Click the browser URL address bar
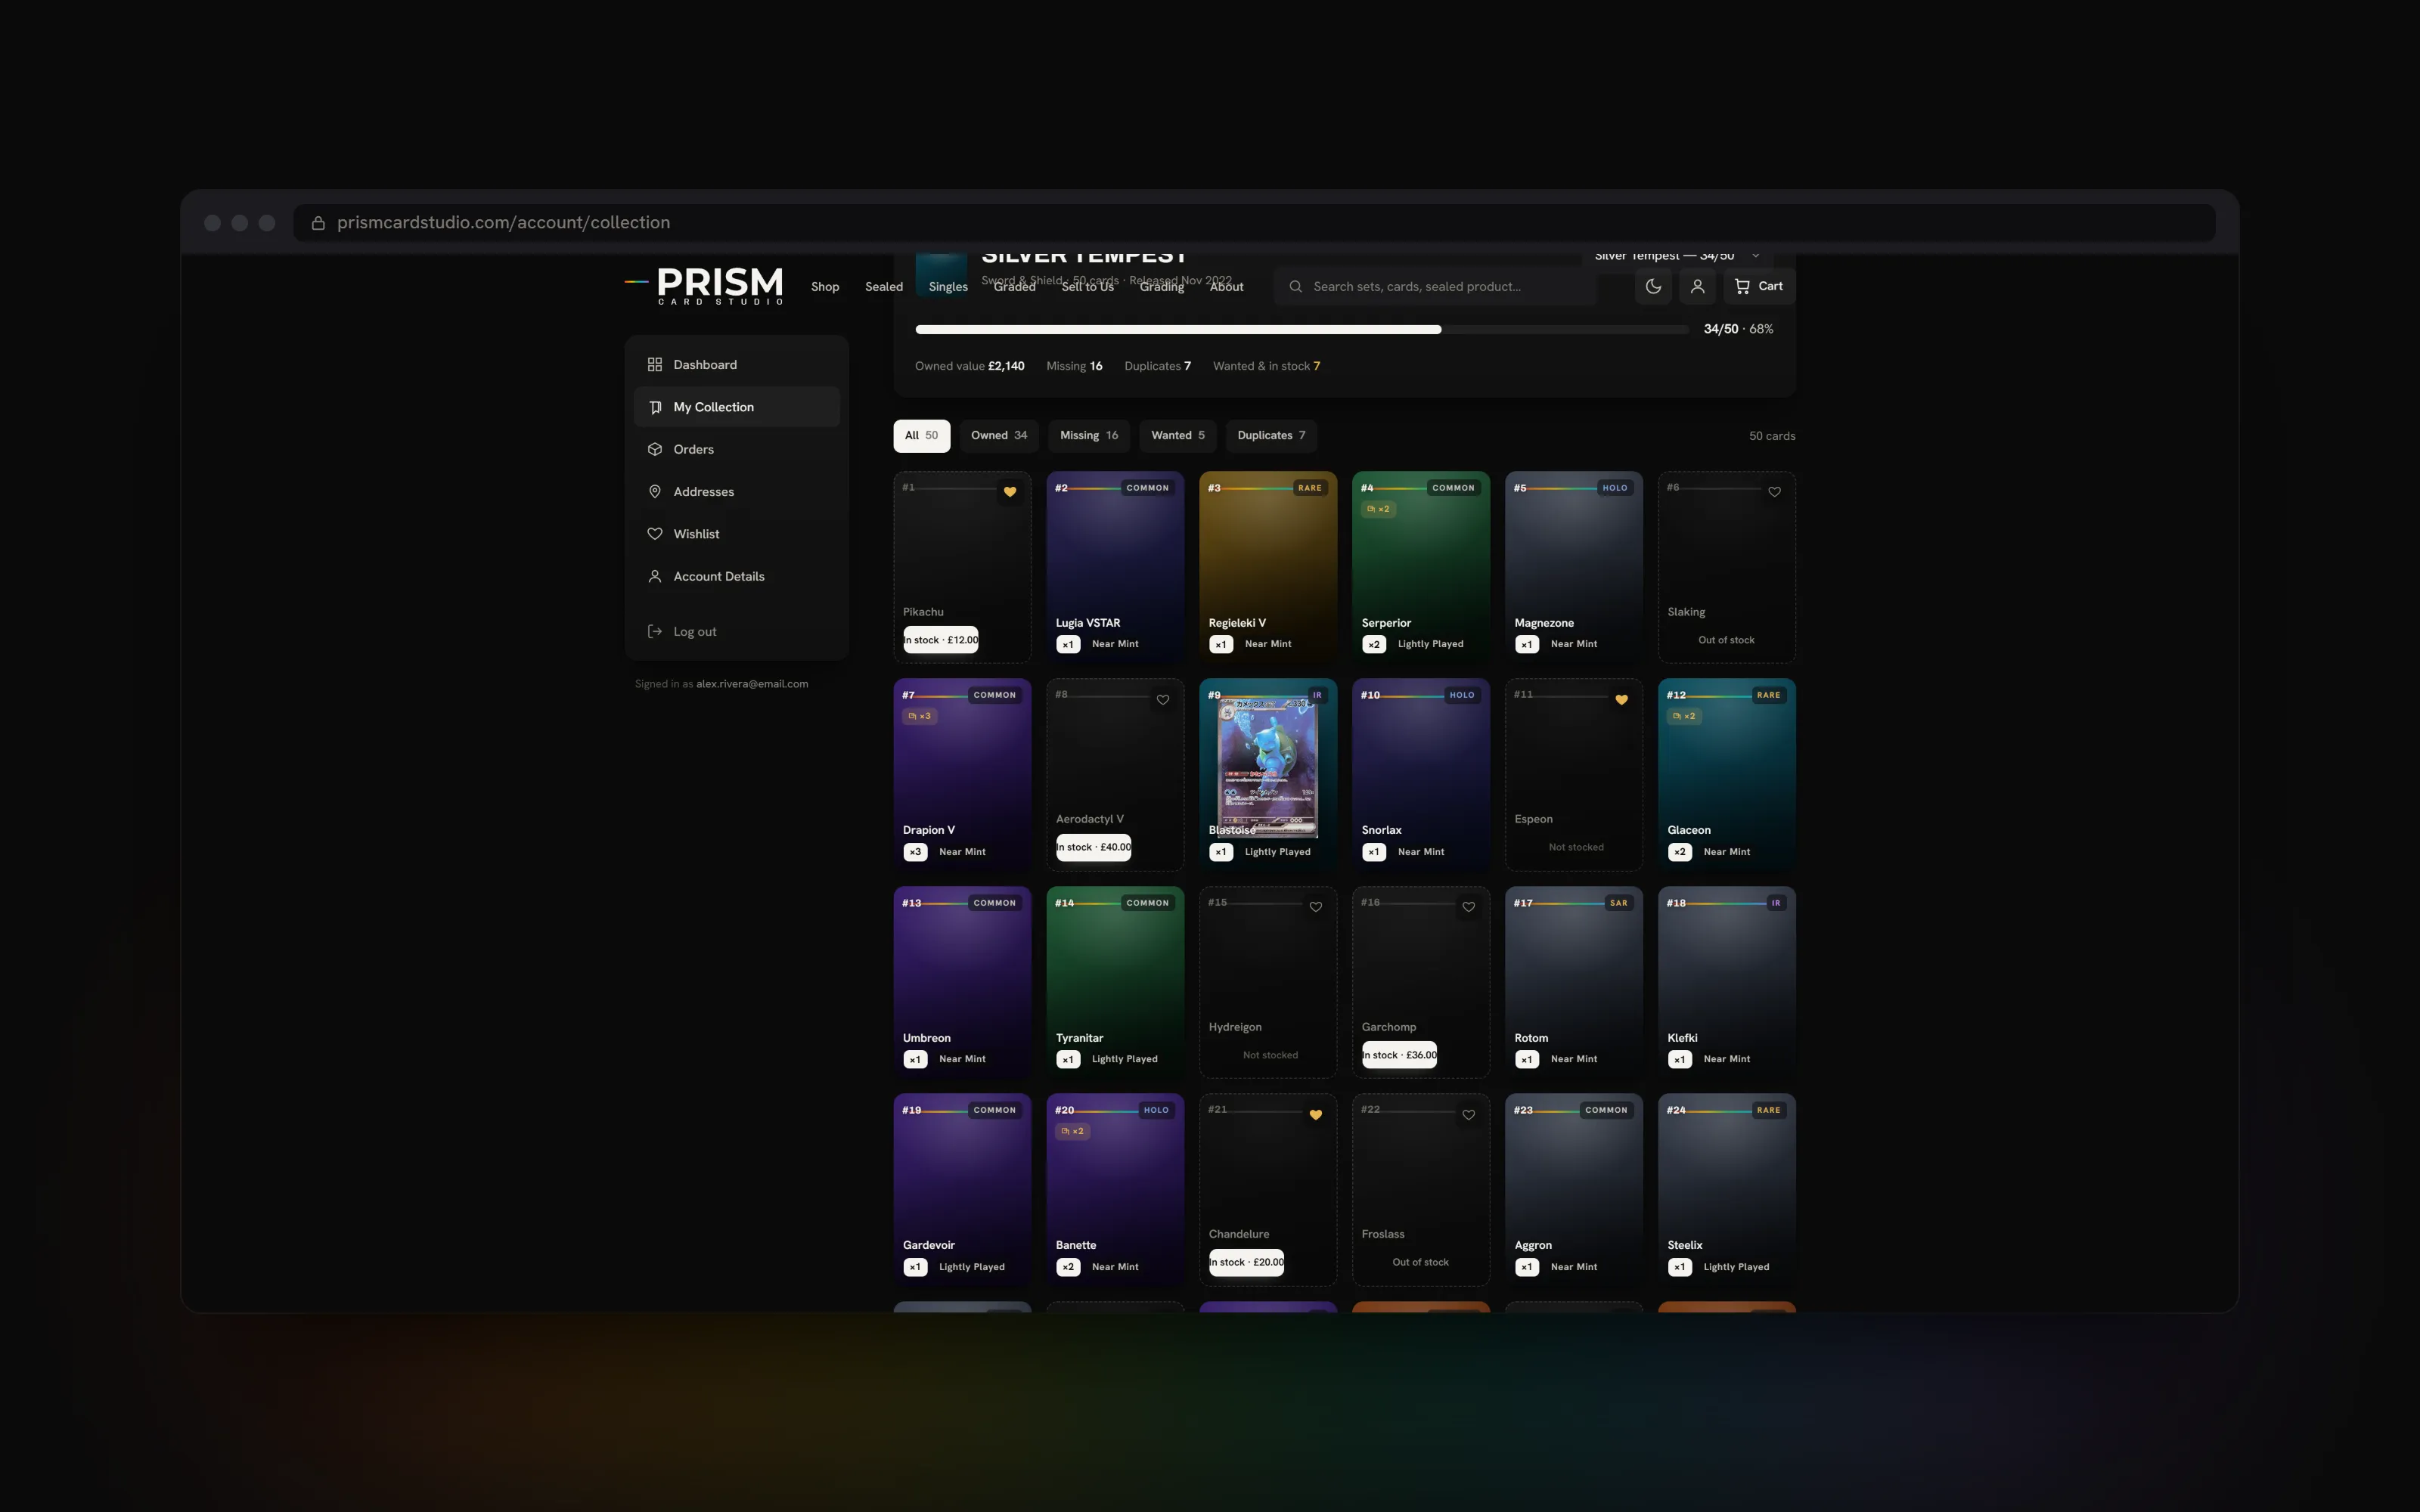Image resolution: width=2420 pixels, height=1512 pixels. [1254, 223]
